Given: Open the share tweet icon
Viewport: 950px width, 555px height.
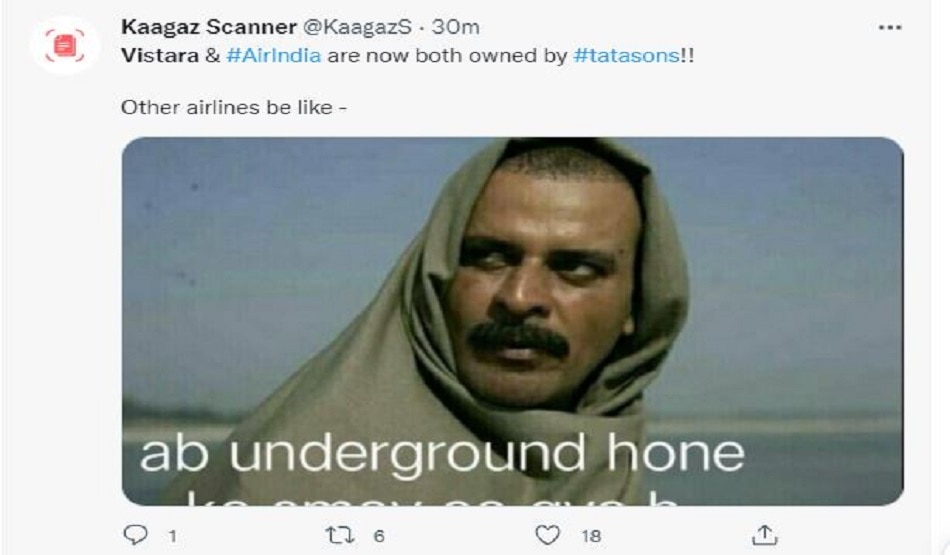Looking at the screenshot, I should (765, 535).
